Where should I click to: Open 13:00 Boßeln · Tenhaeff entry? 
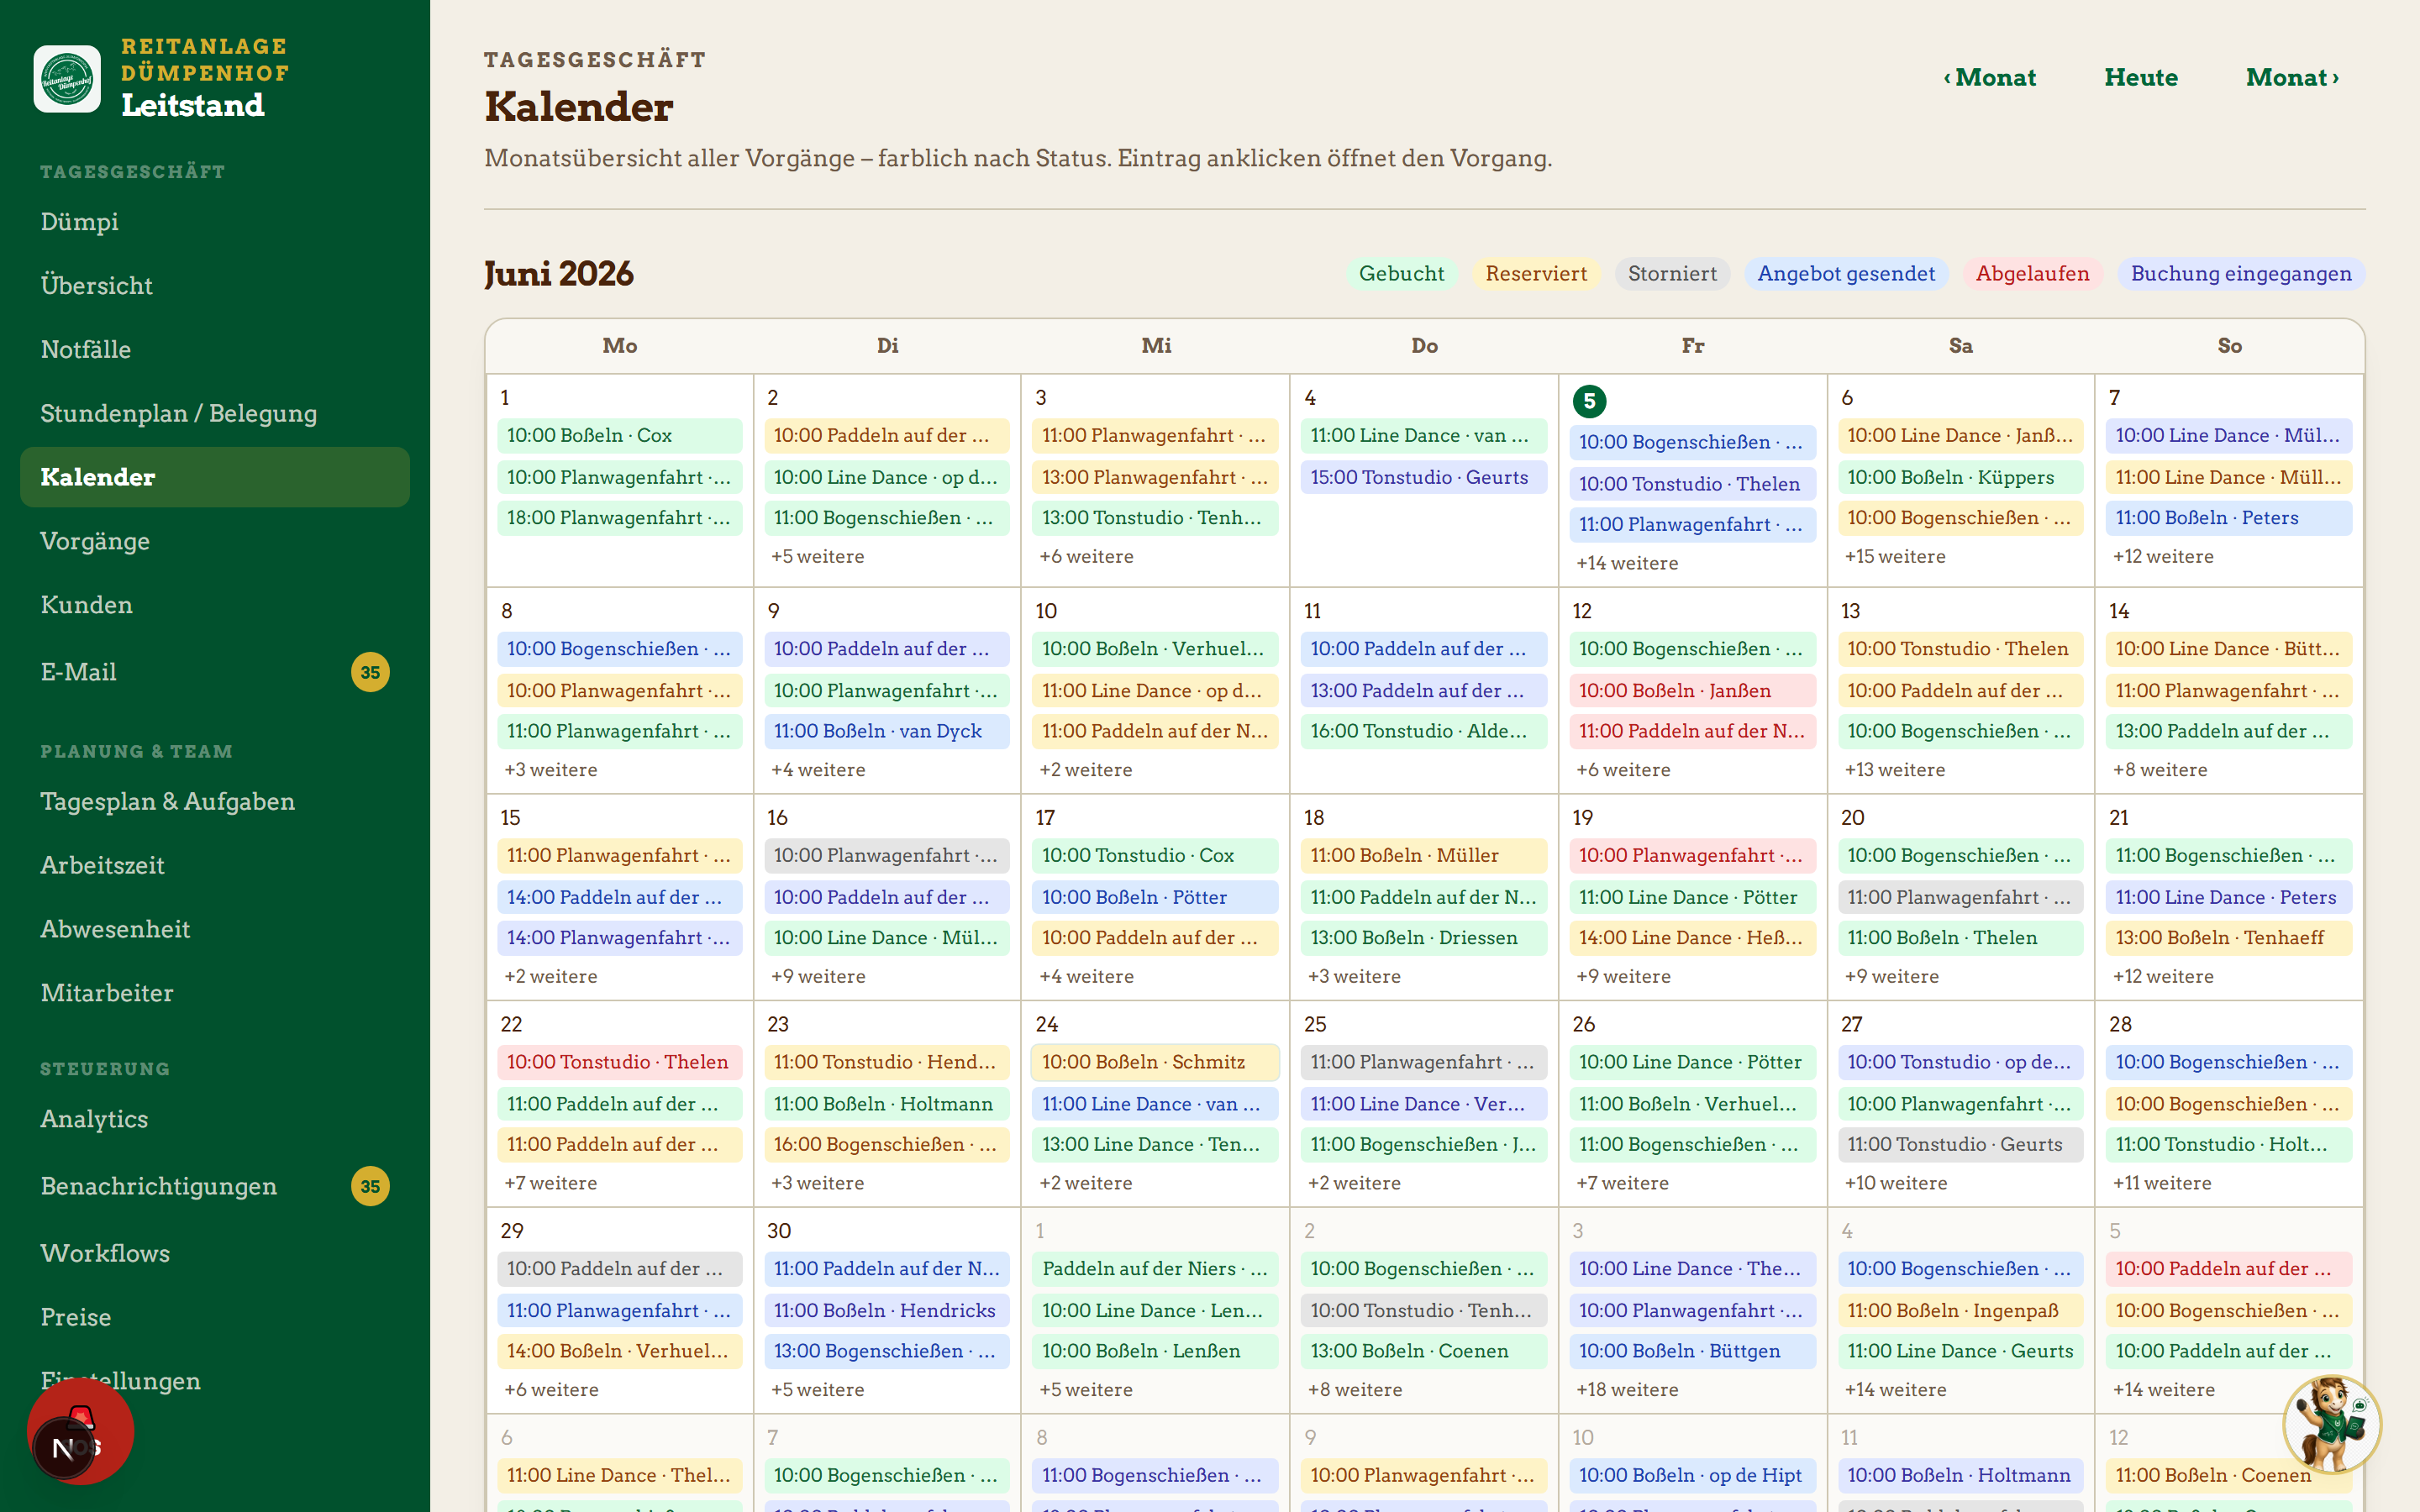(x=2229, y=938)
